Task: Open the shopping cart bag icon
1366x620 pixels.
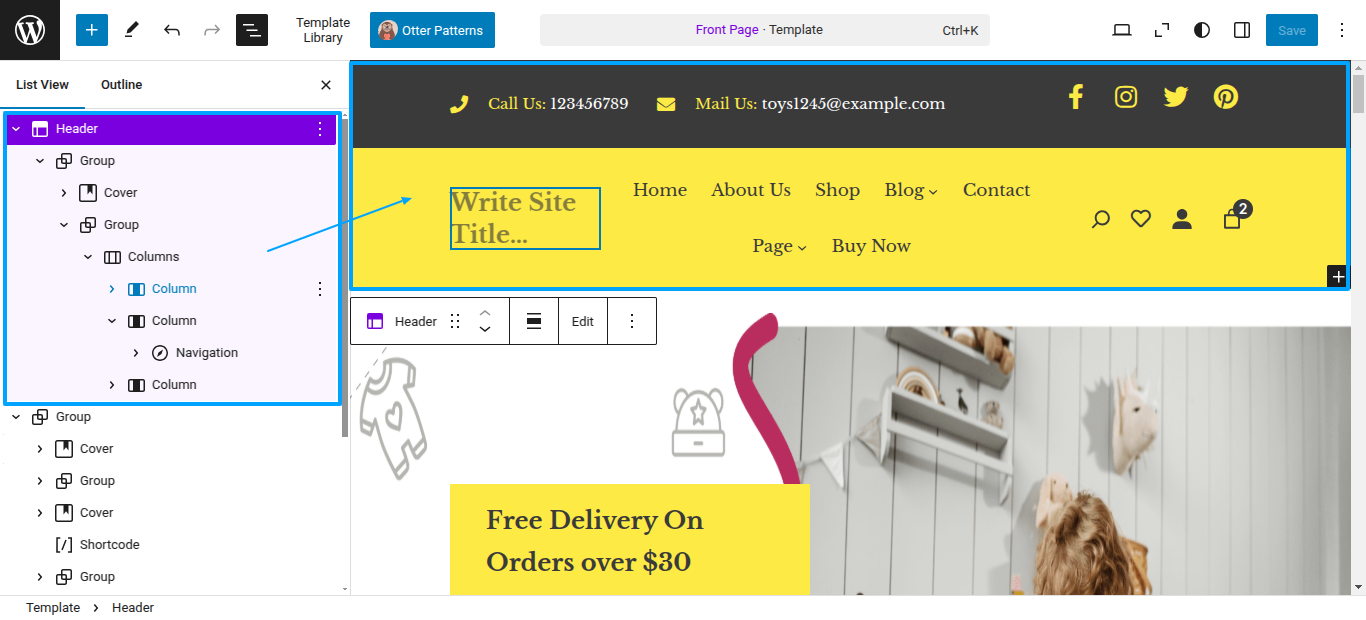Action: (x=1232, y=218)
